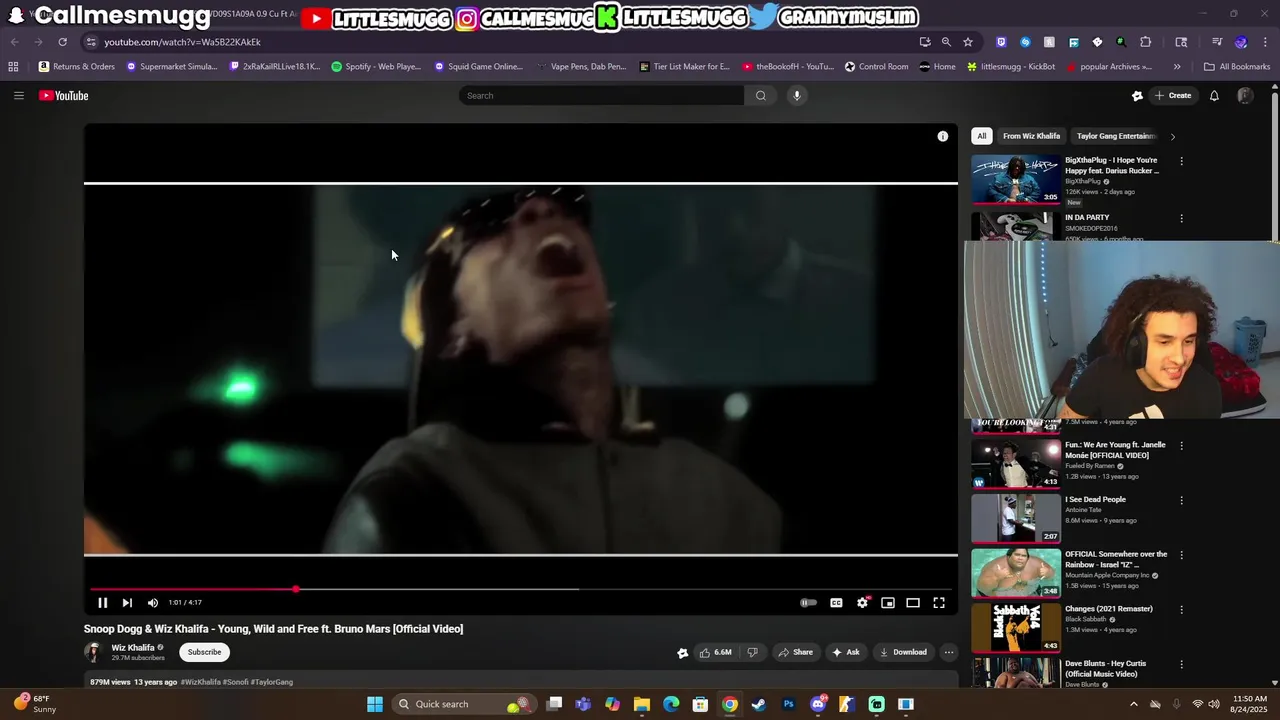Mute the video volume

[x=153, y=603]
